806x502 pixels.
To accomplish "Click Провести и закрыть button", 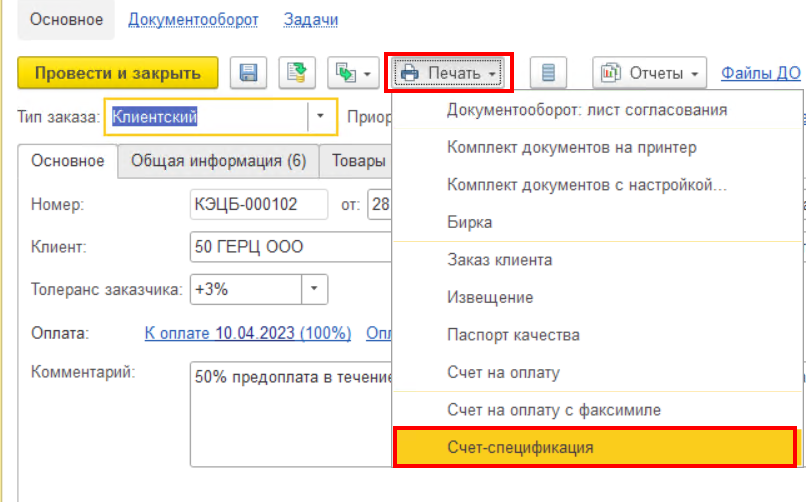I will coord(118,73).
